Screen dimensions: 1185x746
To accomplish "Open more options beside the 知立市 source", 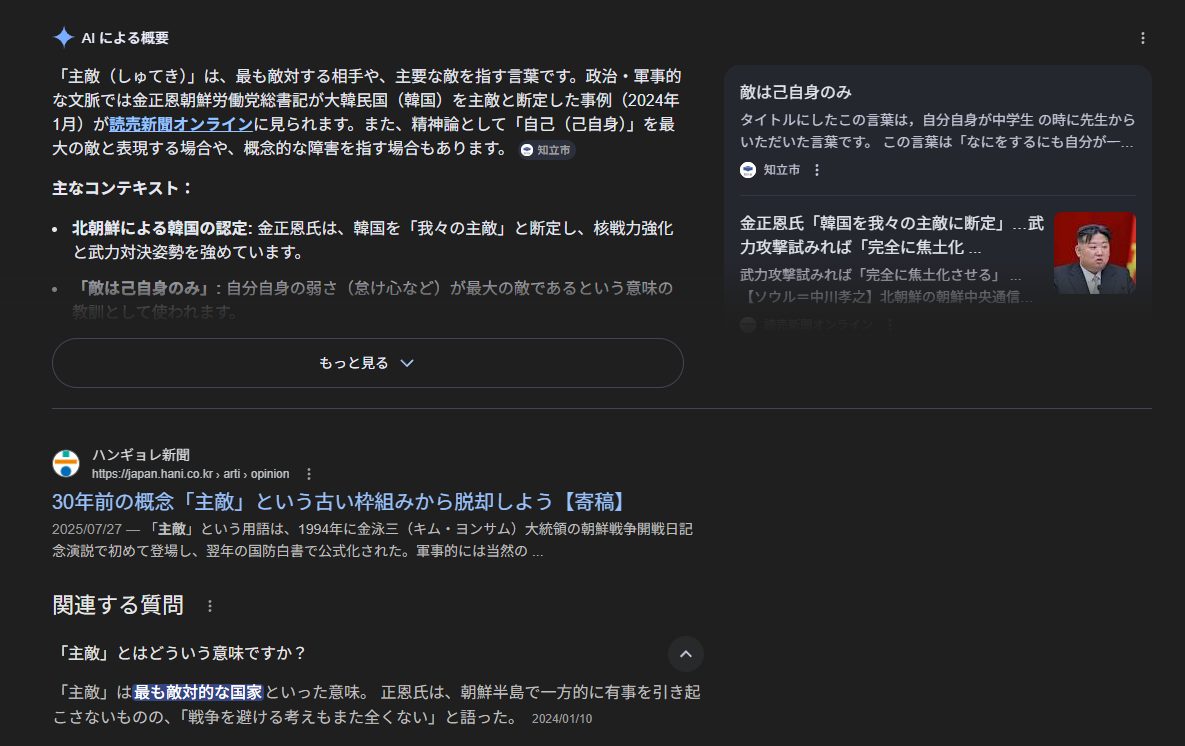I will (817, 170).
